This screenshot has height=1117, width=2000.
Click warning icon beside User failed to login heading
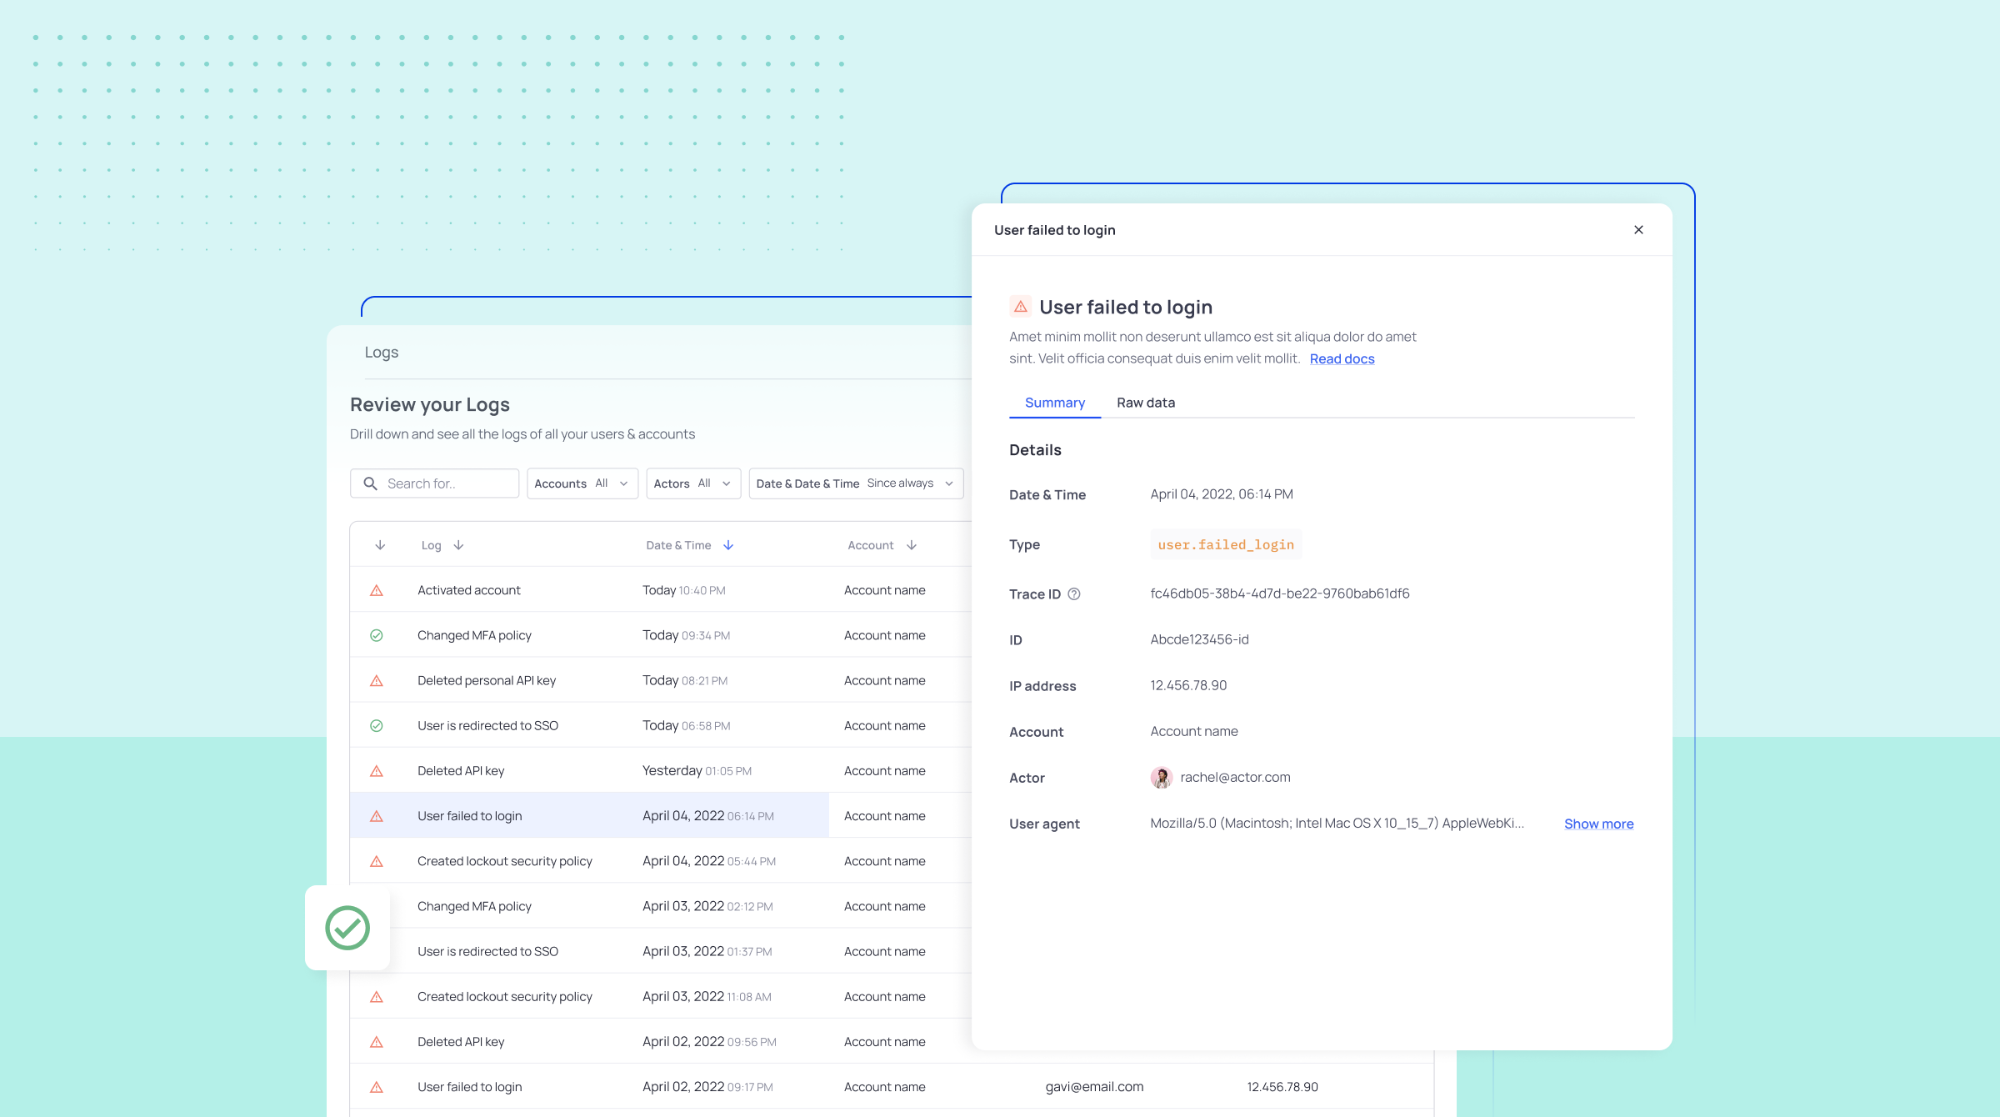pyautogui.click(x=1020, y=307)
